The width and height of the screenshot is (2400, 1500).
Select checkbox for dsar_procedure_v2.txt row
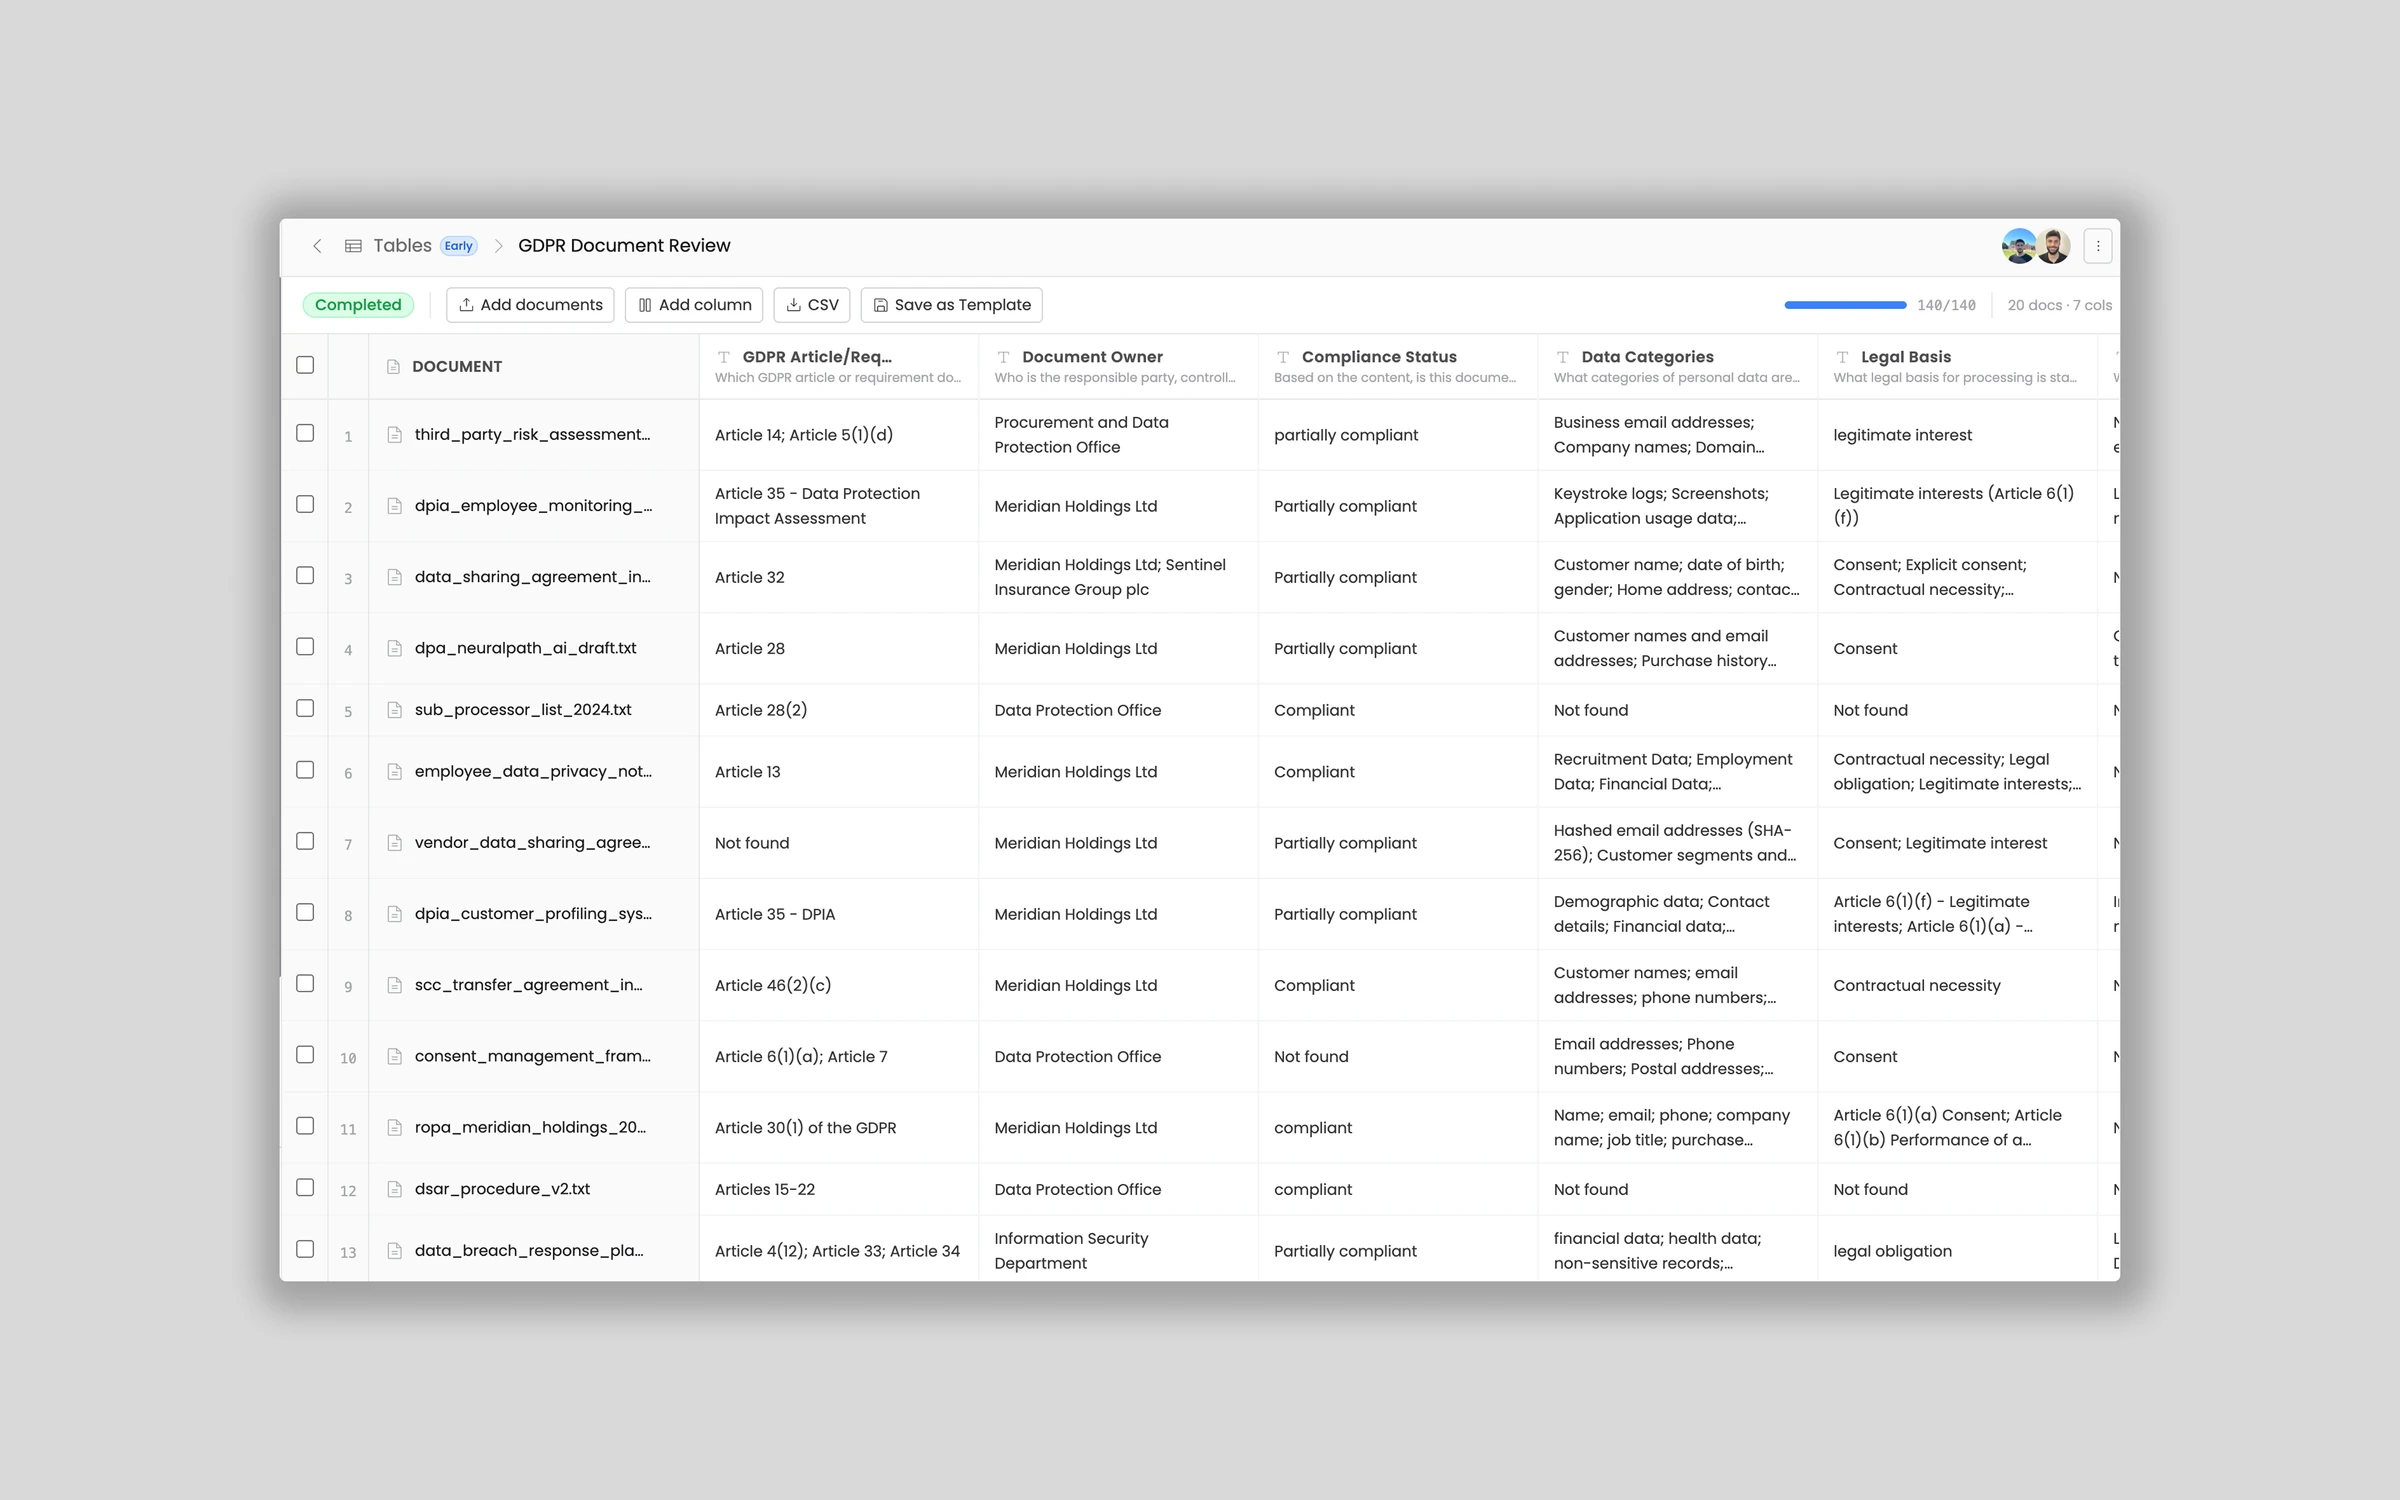(305, 1188)
